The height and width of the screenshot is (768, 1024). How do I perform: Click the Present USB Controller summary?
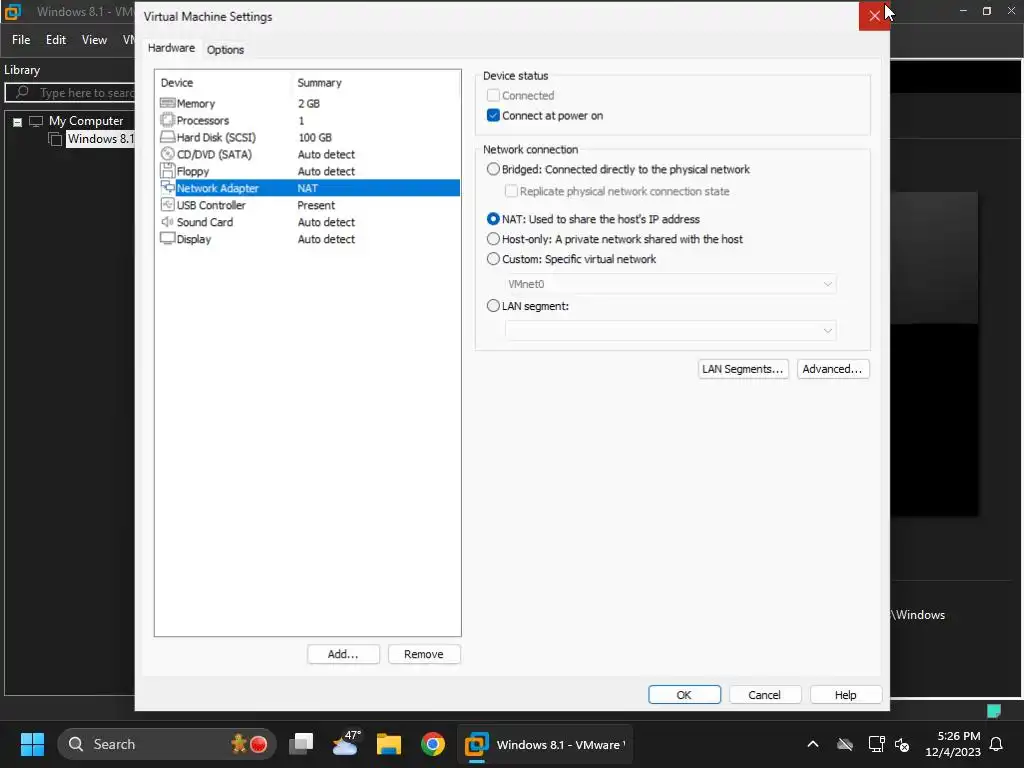tap(316, 205)
